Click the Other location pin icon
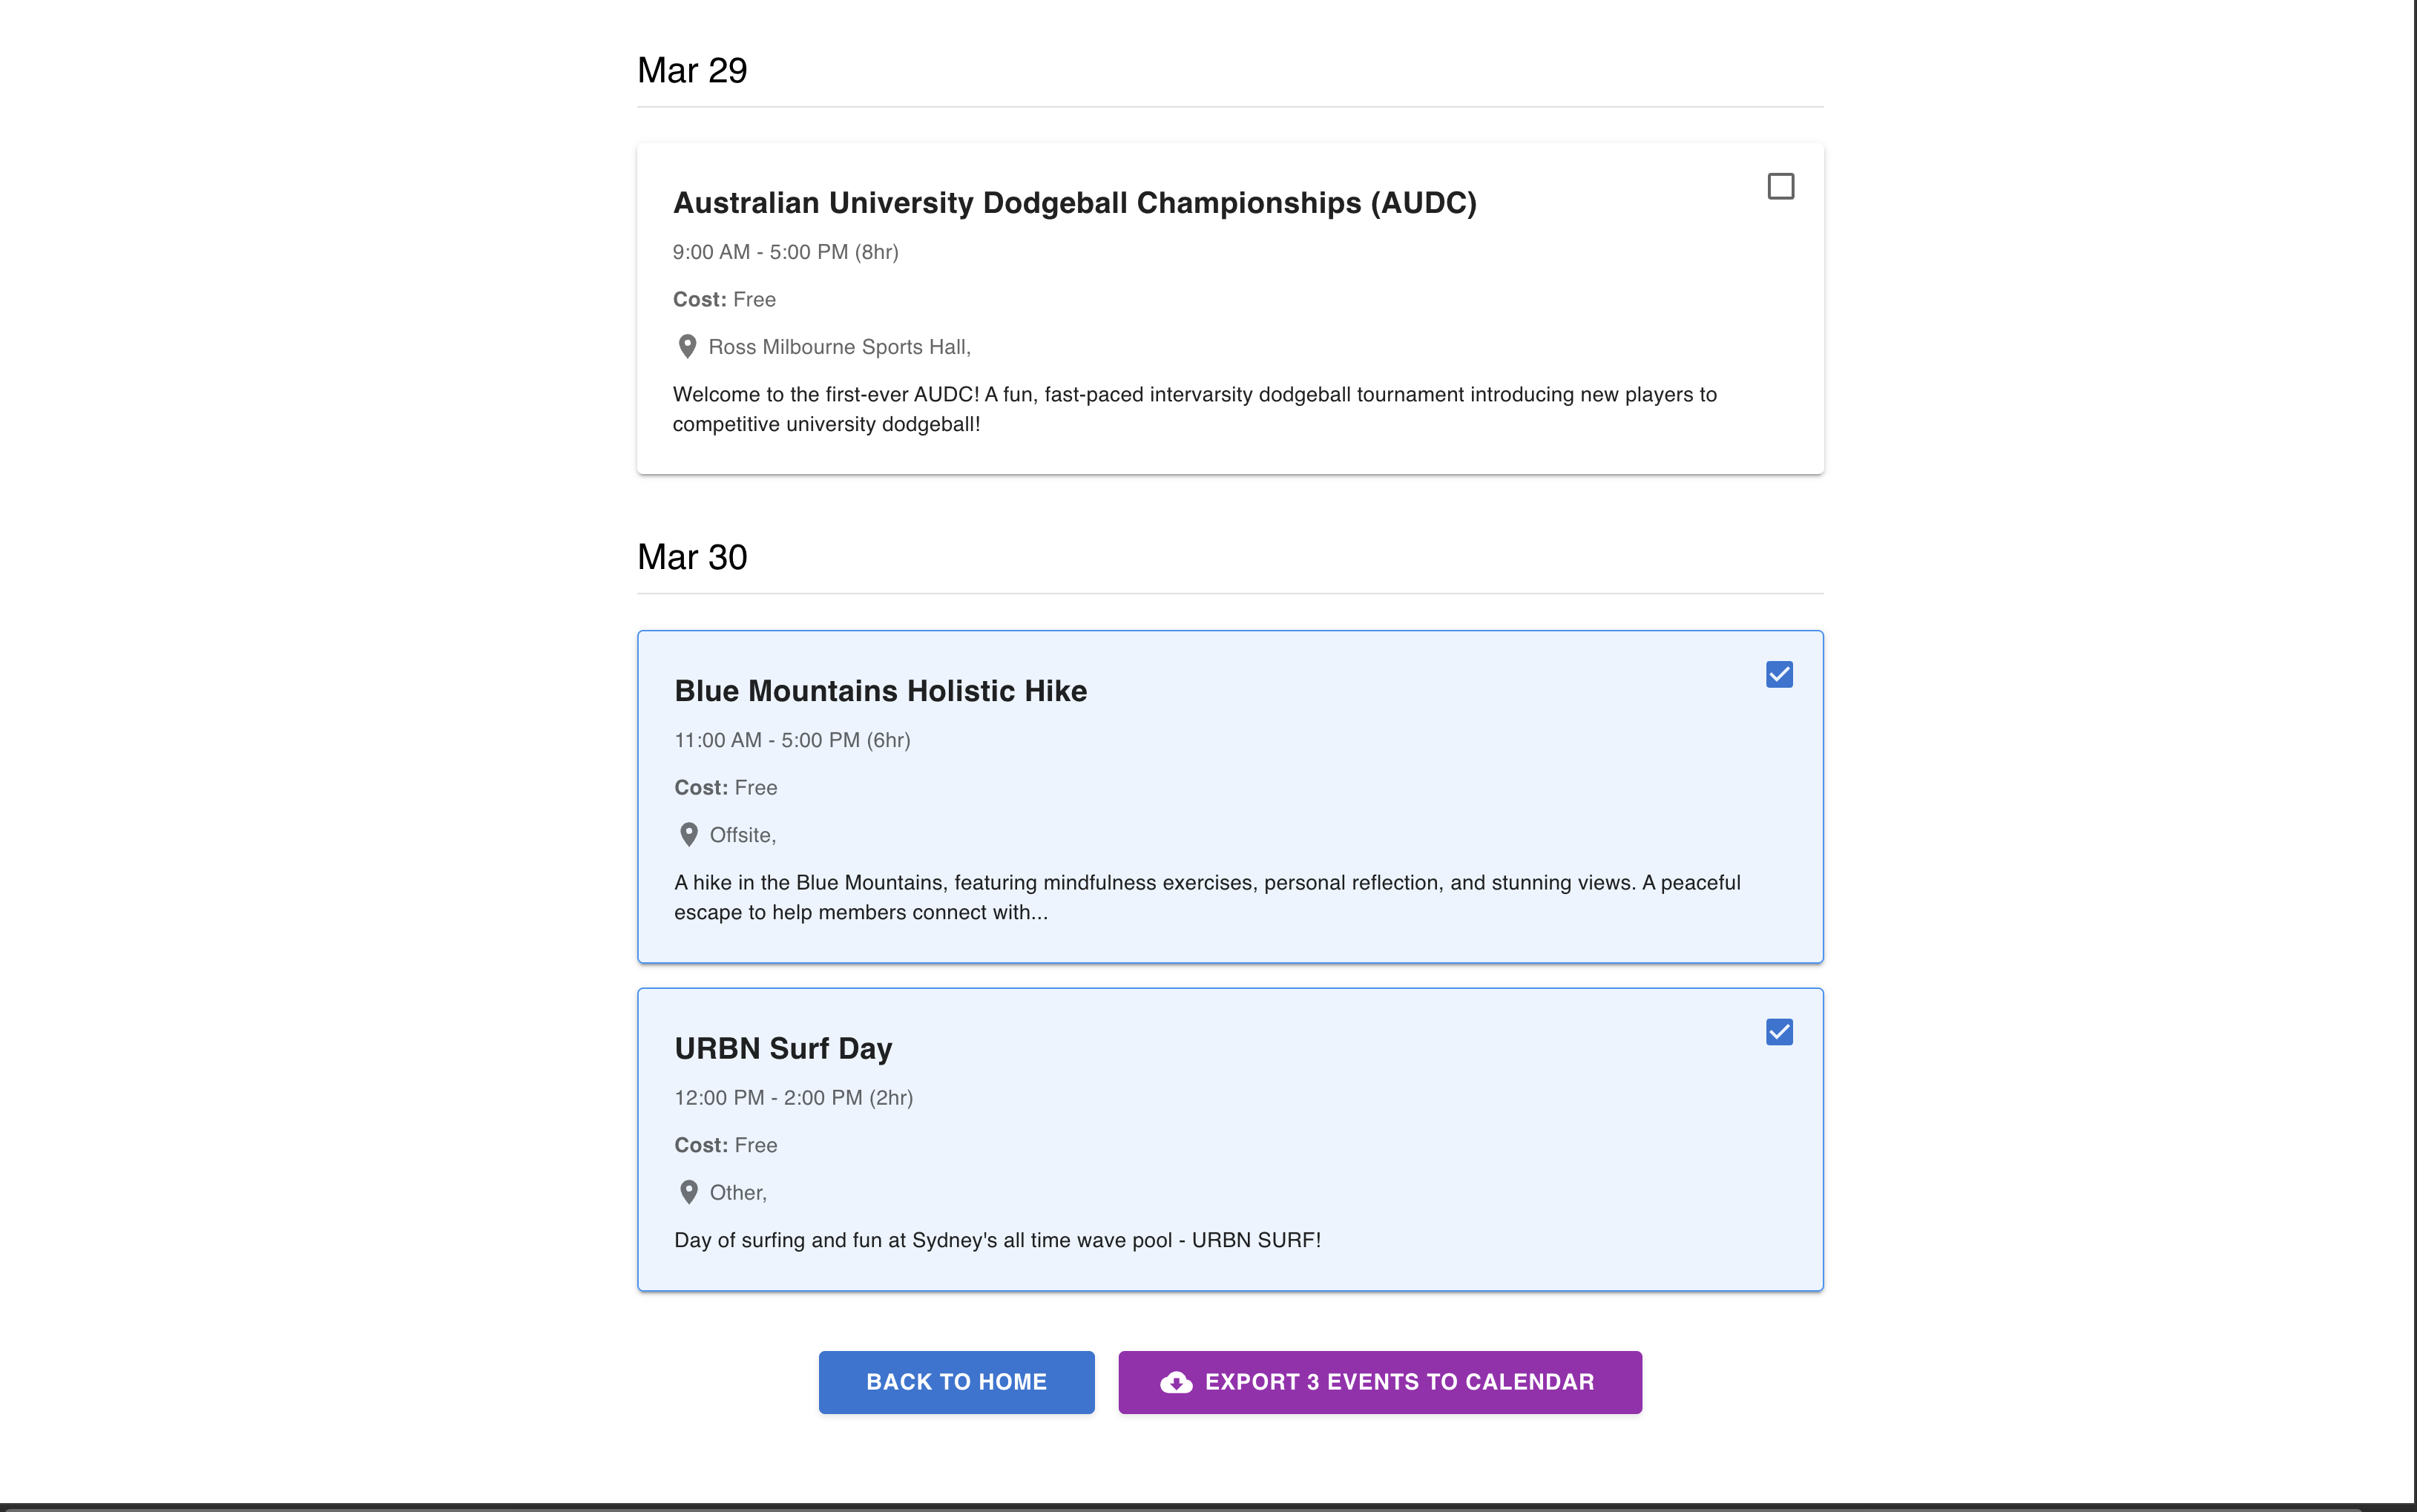Viewport: 2417px width, 1512px height. 688,1192
